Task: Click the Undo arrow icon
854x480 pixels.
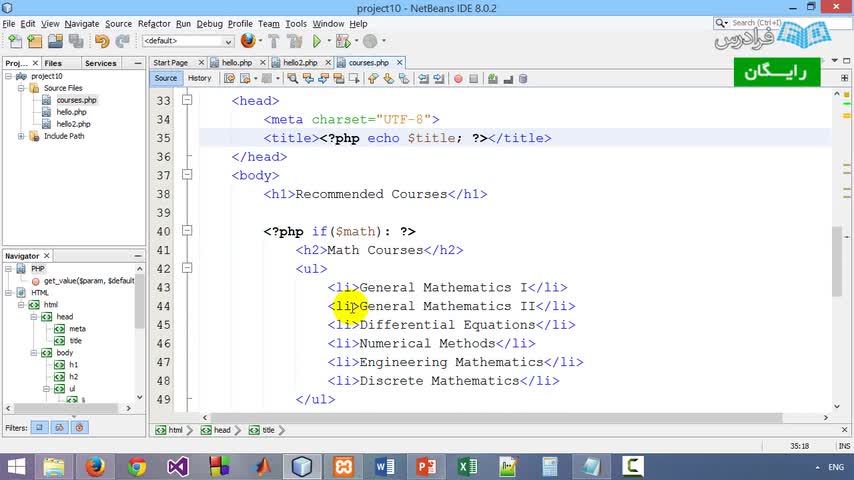Action: pyautogui.click(x=102, y=41)
